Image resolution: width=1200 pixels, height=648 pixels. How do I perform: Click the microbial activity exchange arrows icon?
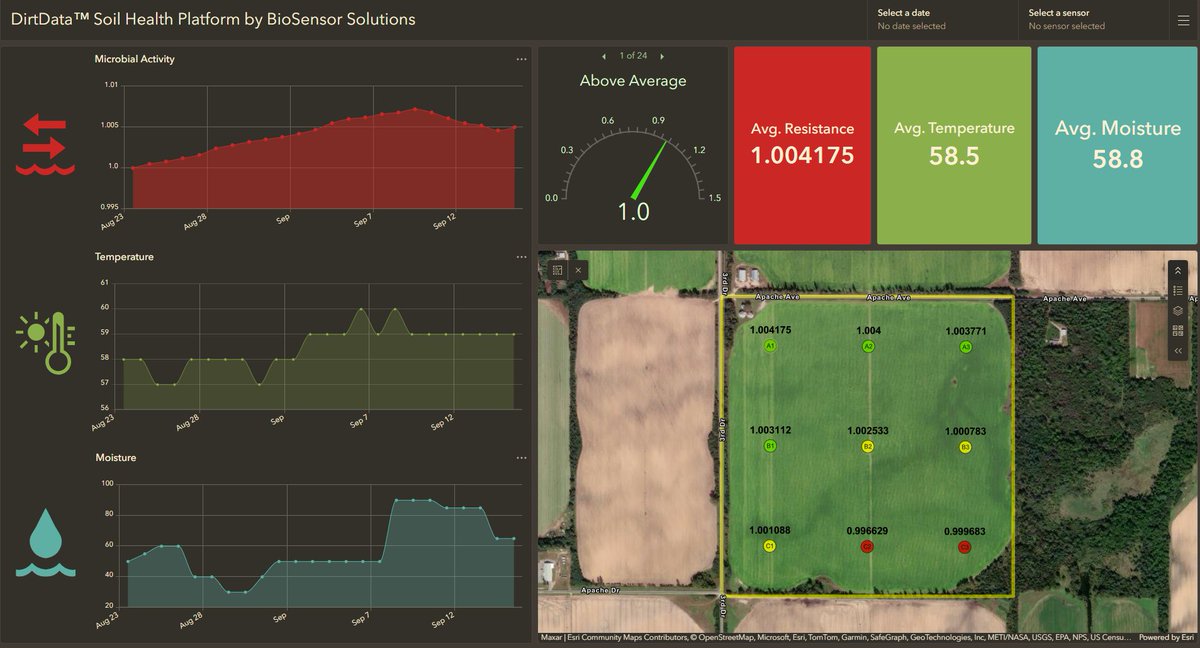[x=45, y=145]
